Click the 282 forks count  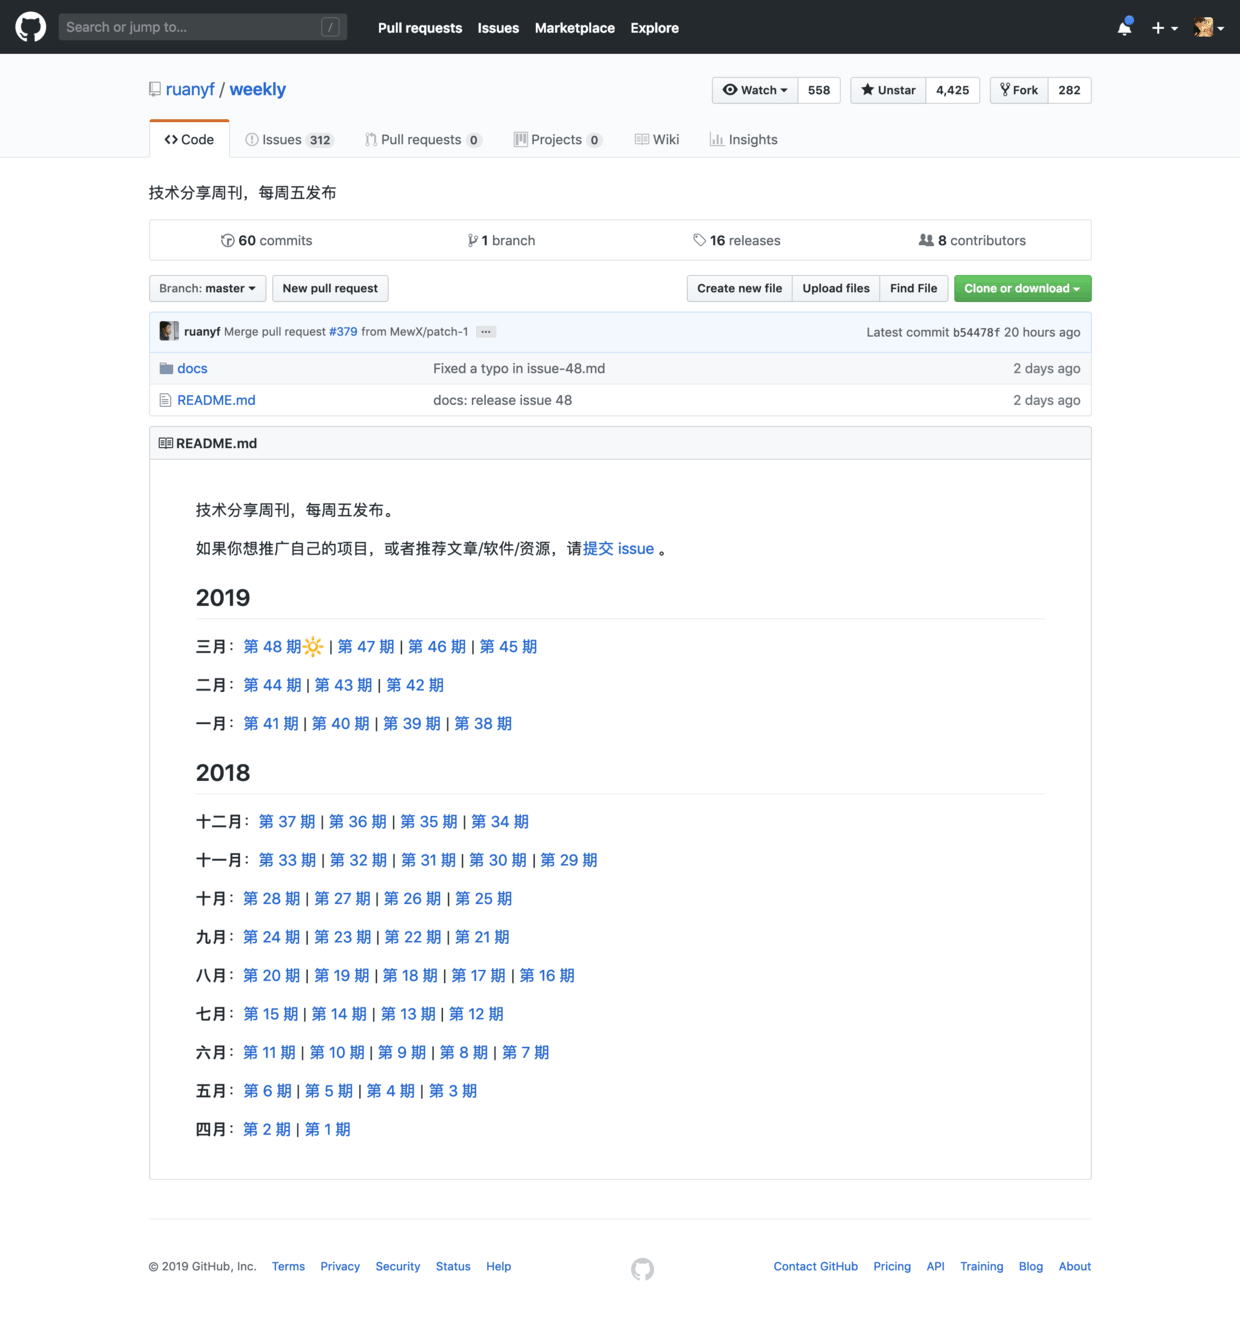pos(1070,90)
